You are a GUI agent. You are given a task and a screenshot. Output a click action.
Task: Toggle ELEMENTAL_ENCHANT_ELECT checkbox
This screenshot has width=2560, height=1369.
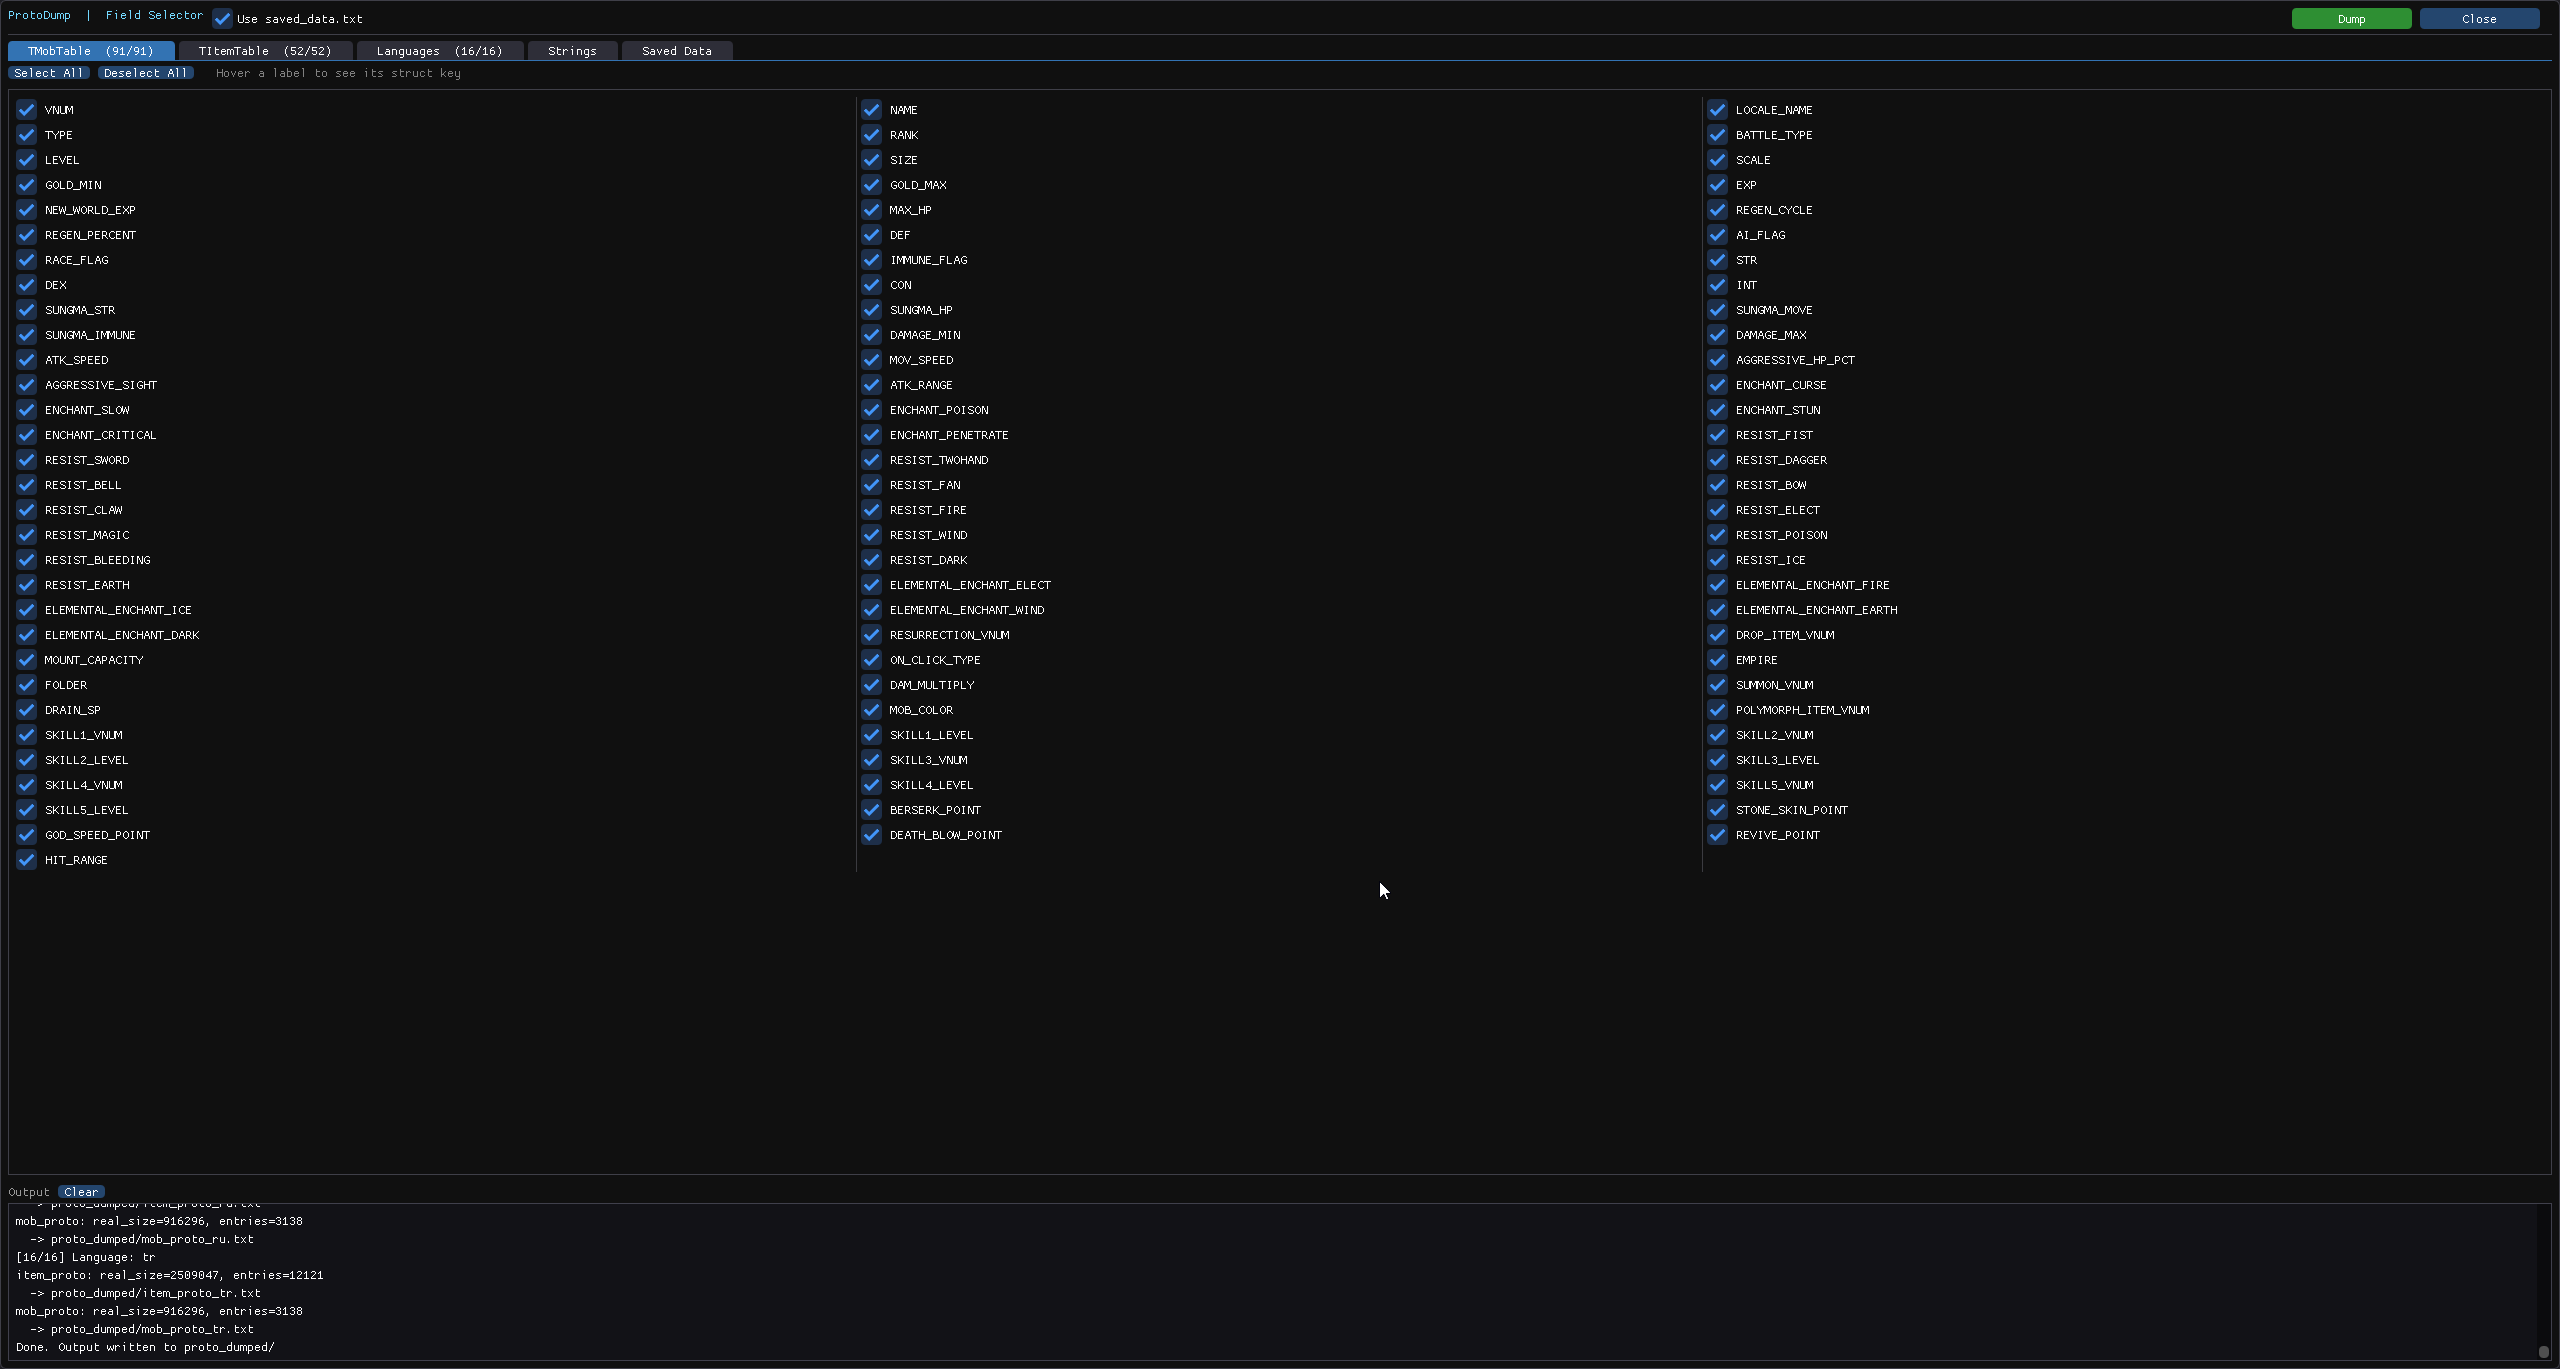coord(872,585)
